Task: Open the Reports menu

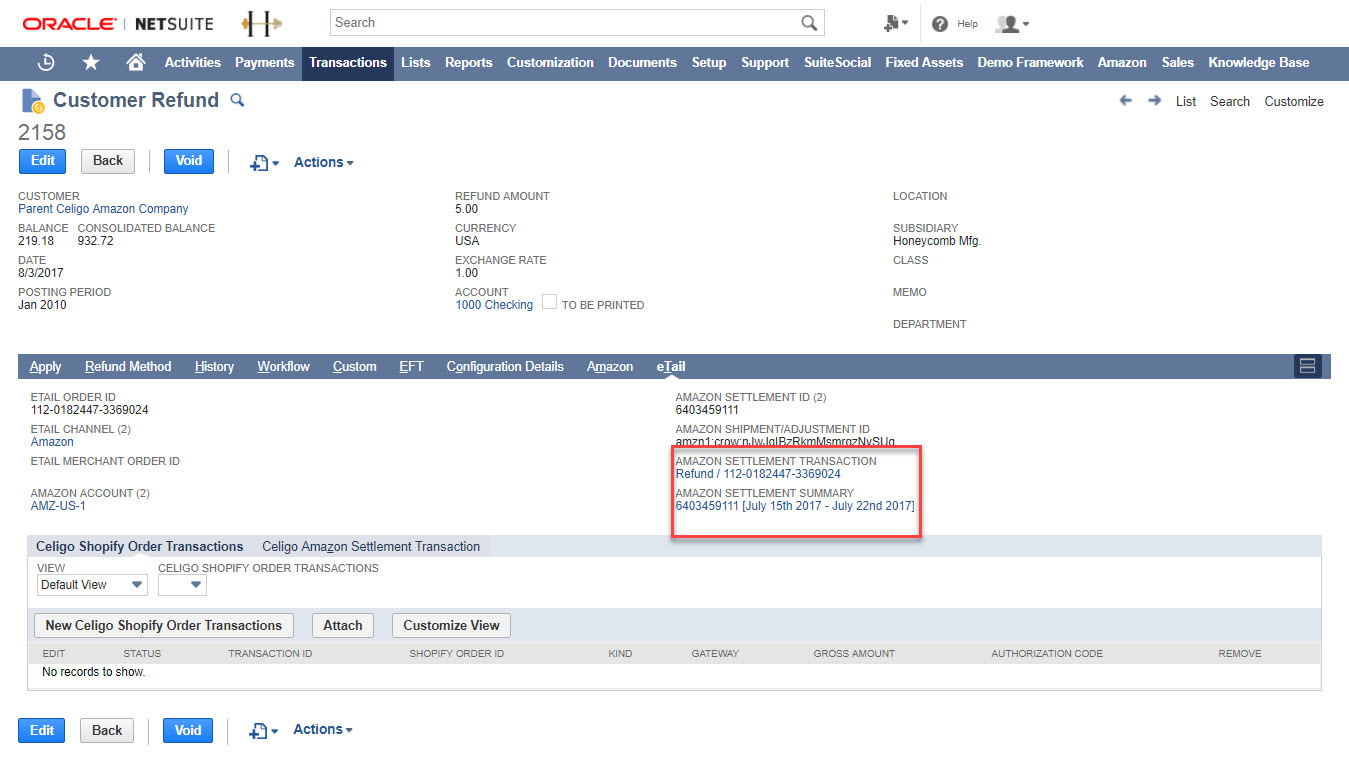Action: (469, 62)
